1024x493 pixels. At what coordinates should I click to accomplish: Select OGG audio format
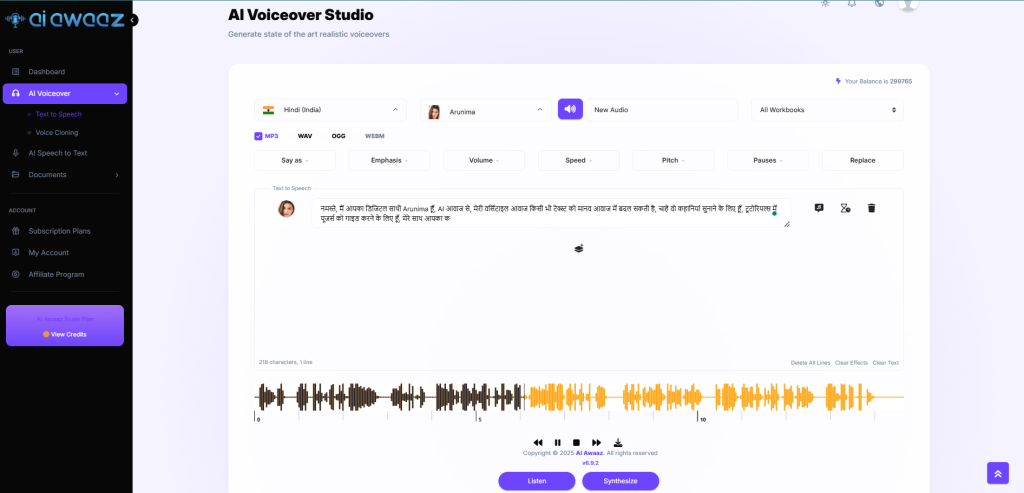pyautogui.click(x=338, y=135)
